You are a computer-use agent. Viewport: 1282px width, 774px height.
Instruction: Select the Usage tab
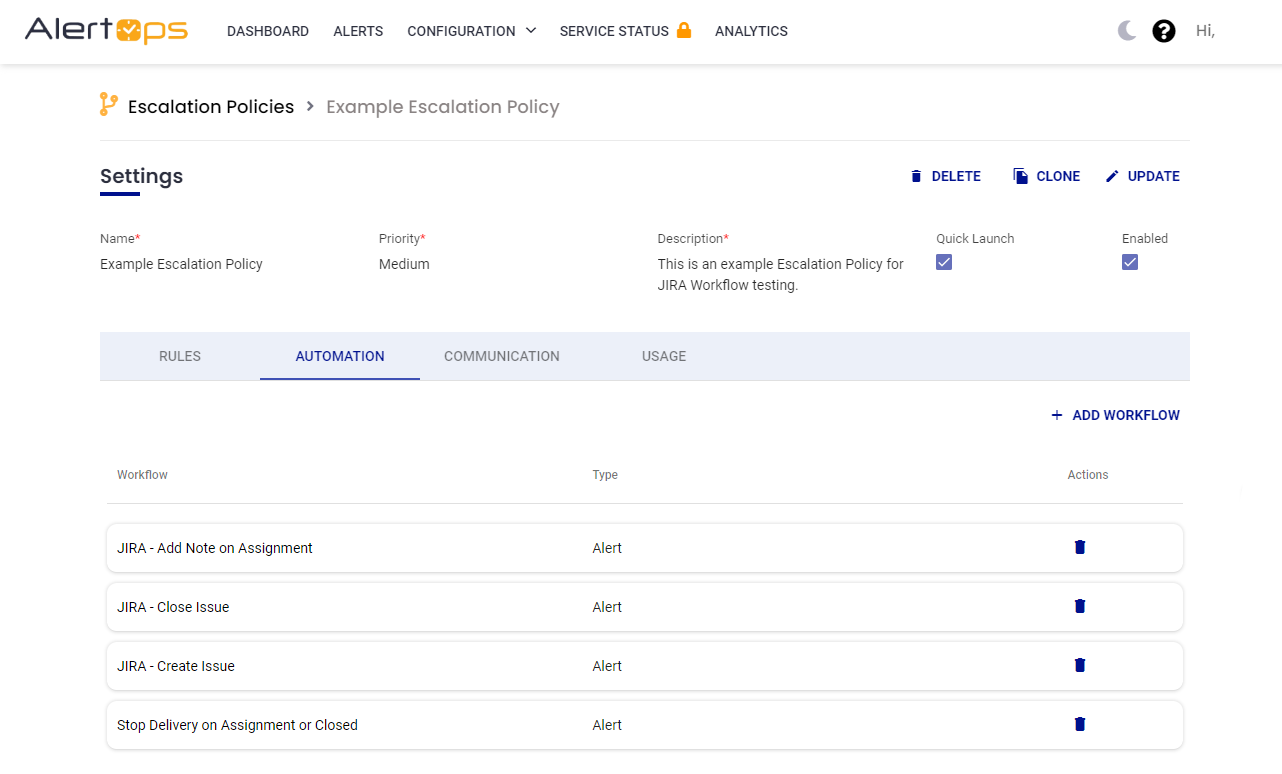click(664, 356)
